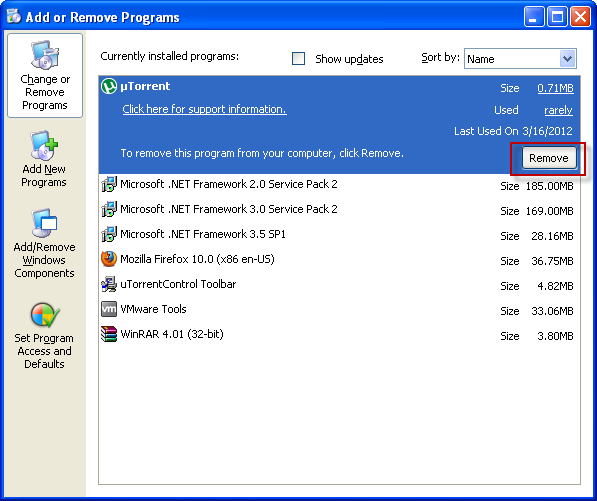Select Microsoft .NET Framework 2.0 Service Pack 2
Screen dimensions: 597x501
pyautogui.click(x=339, y=185)
